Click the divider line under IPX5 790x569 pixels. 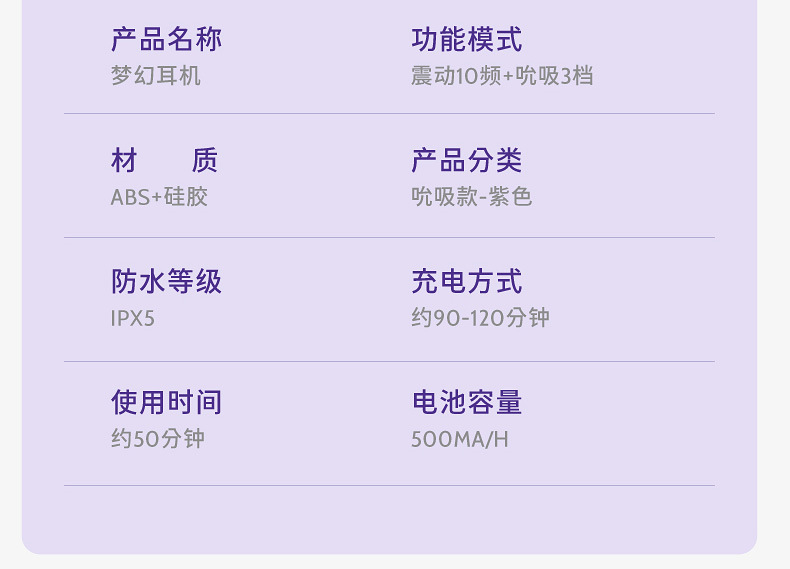point(389,361)
